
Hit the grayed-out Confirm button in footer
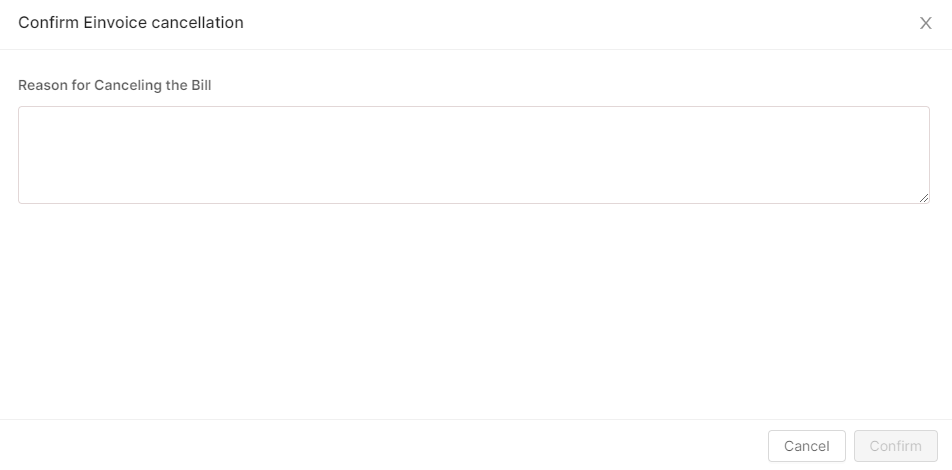(895, 446)
